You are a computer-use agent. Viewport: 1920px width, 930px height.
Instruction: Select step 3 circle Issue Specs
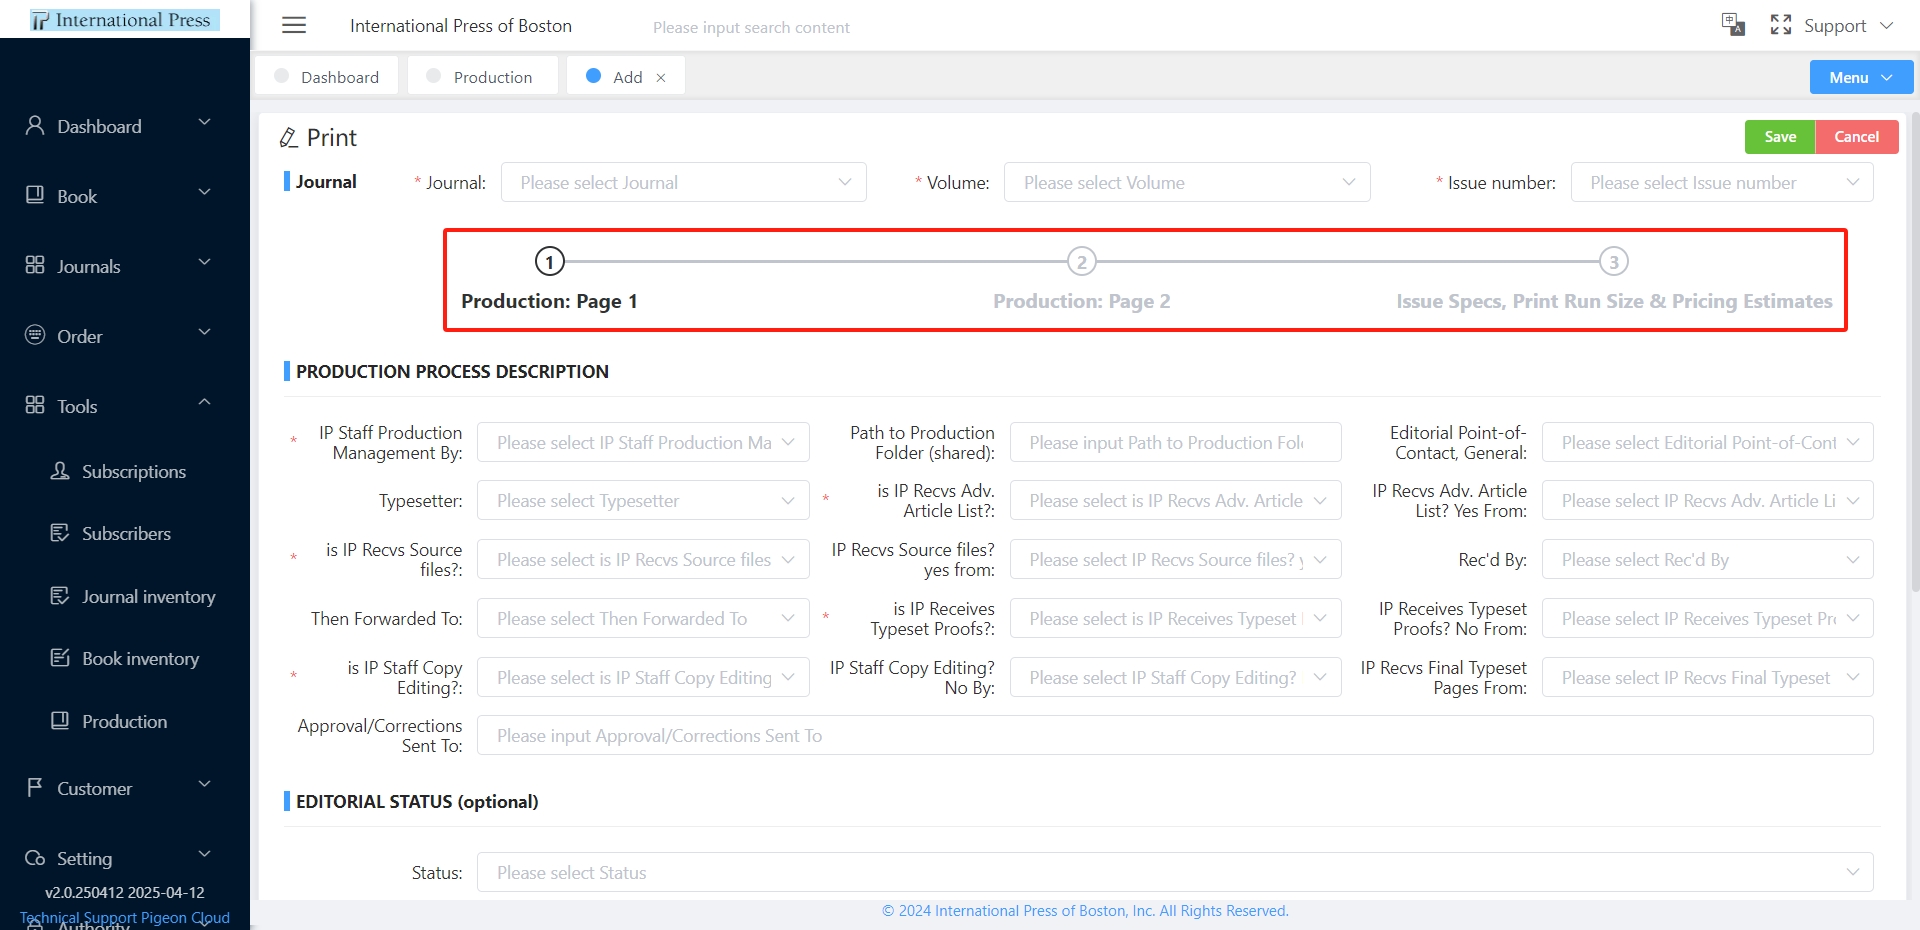(1613, 262)
